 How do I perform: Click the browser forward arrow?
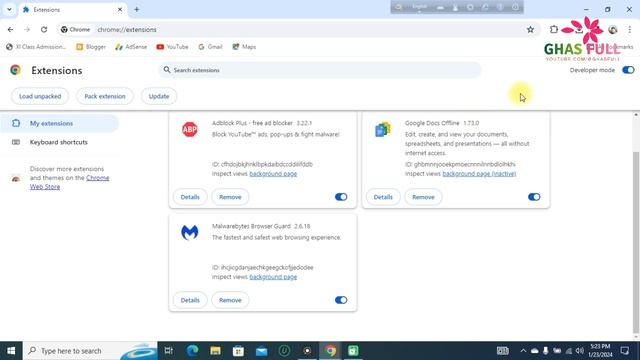tap(27, 29)
